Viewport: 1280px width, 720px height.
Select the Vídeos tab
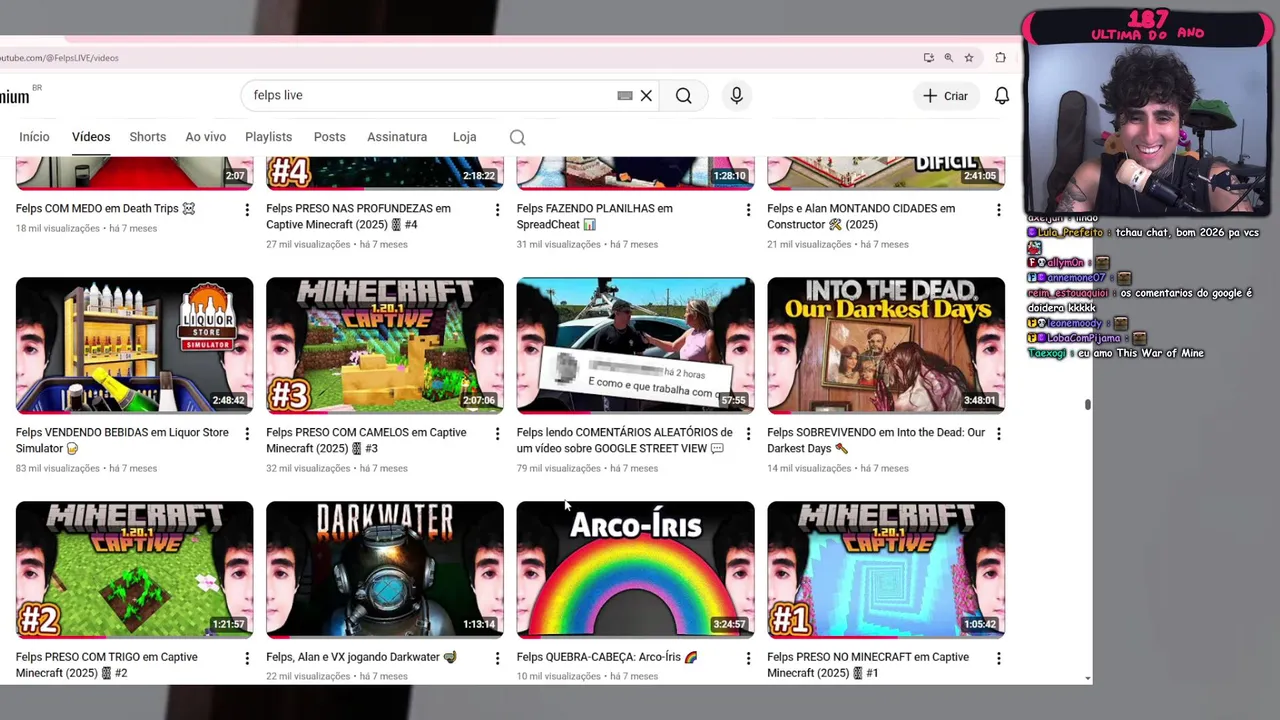pos(91,137)
